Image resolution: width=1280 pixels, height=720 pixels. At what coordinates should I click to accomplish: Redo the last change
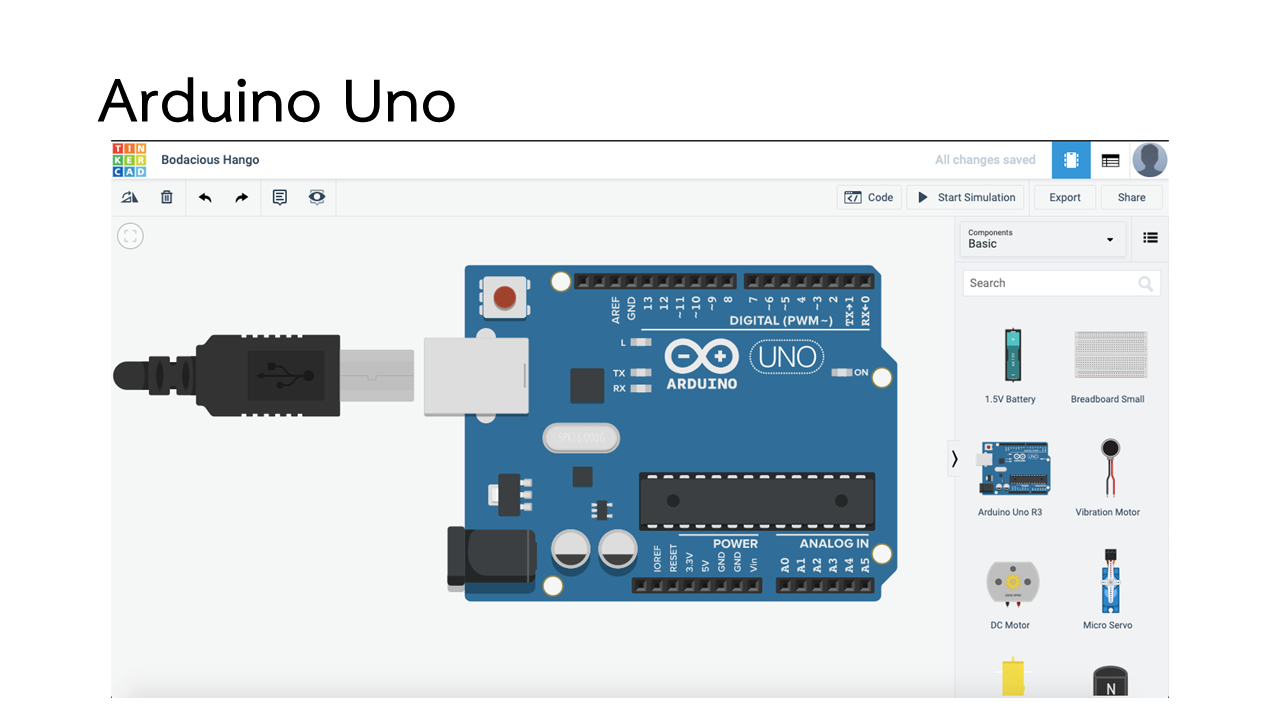[241, 198]
